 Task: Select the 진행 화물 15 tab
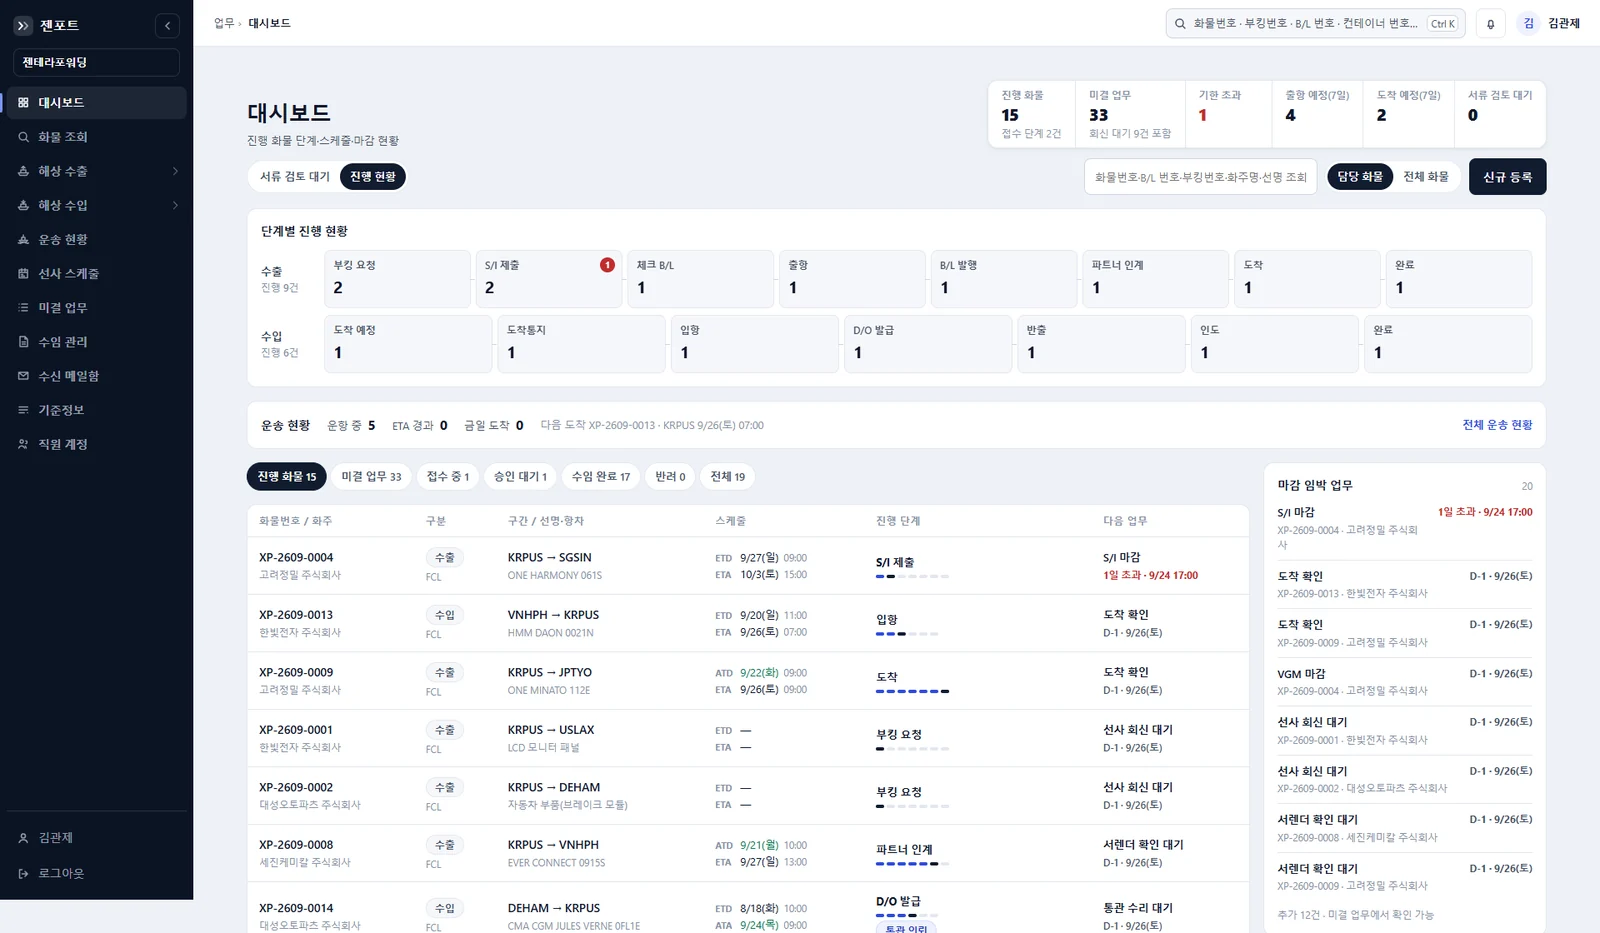[x=287, y=477]
